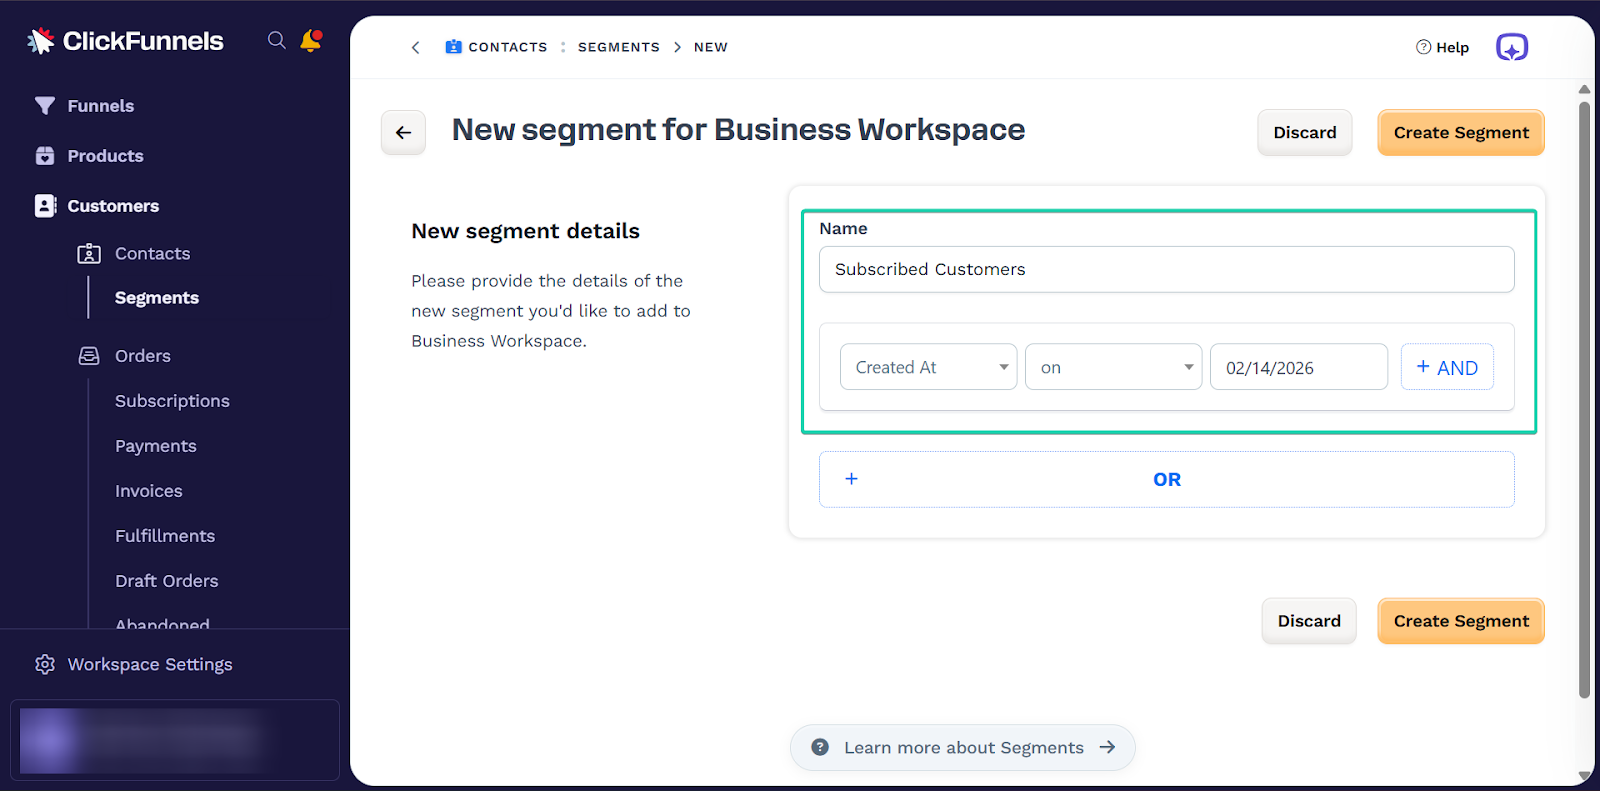
Task: Open the AI assistant sparkle icon
Action: (1512, 47)
